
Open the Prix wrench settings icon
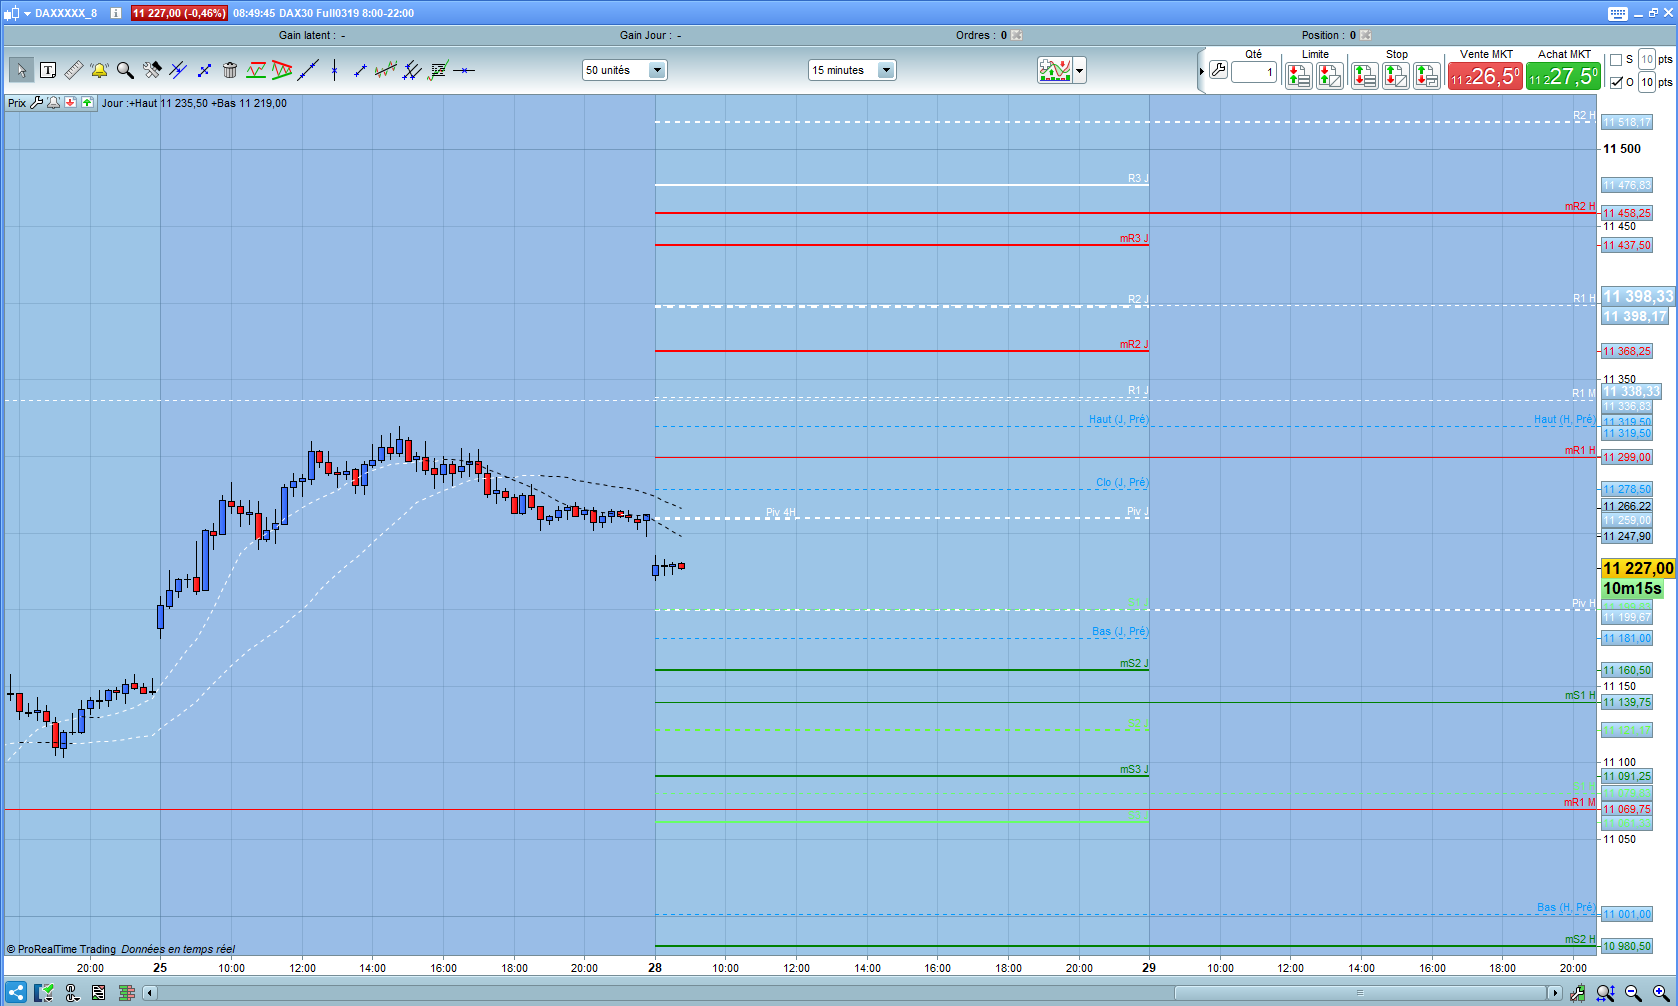(37, 103)
